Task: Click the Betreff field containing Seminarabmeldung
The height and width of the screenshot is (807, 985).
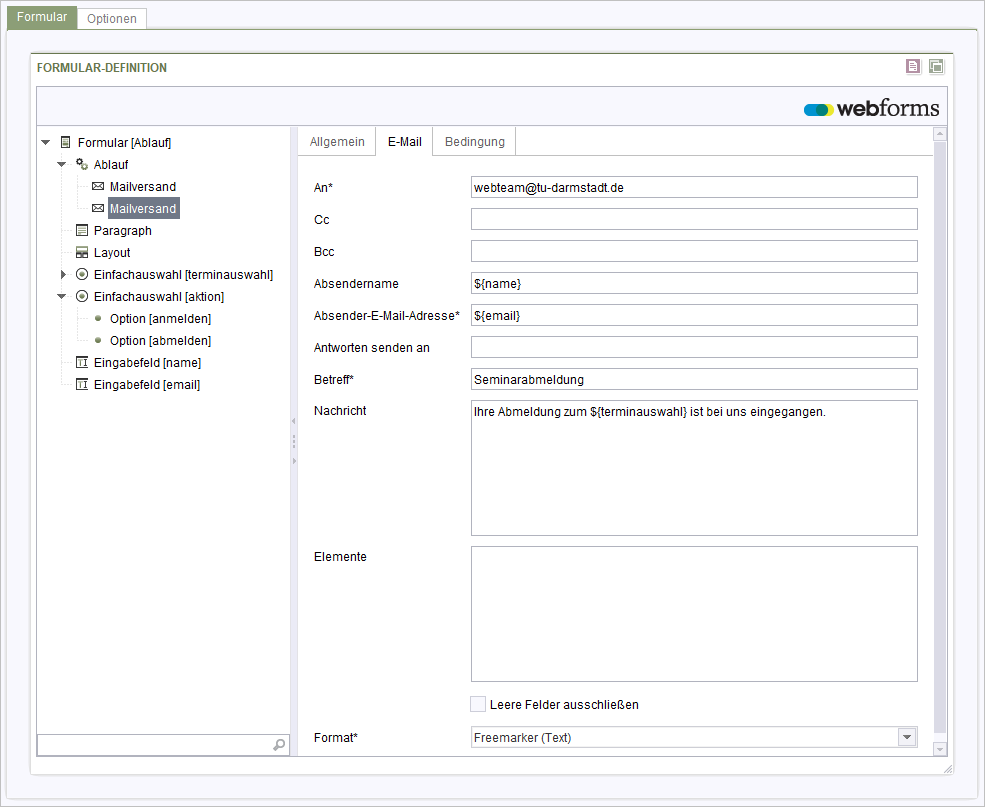Action: [694, 379]
